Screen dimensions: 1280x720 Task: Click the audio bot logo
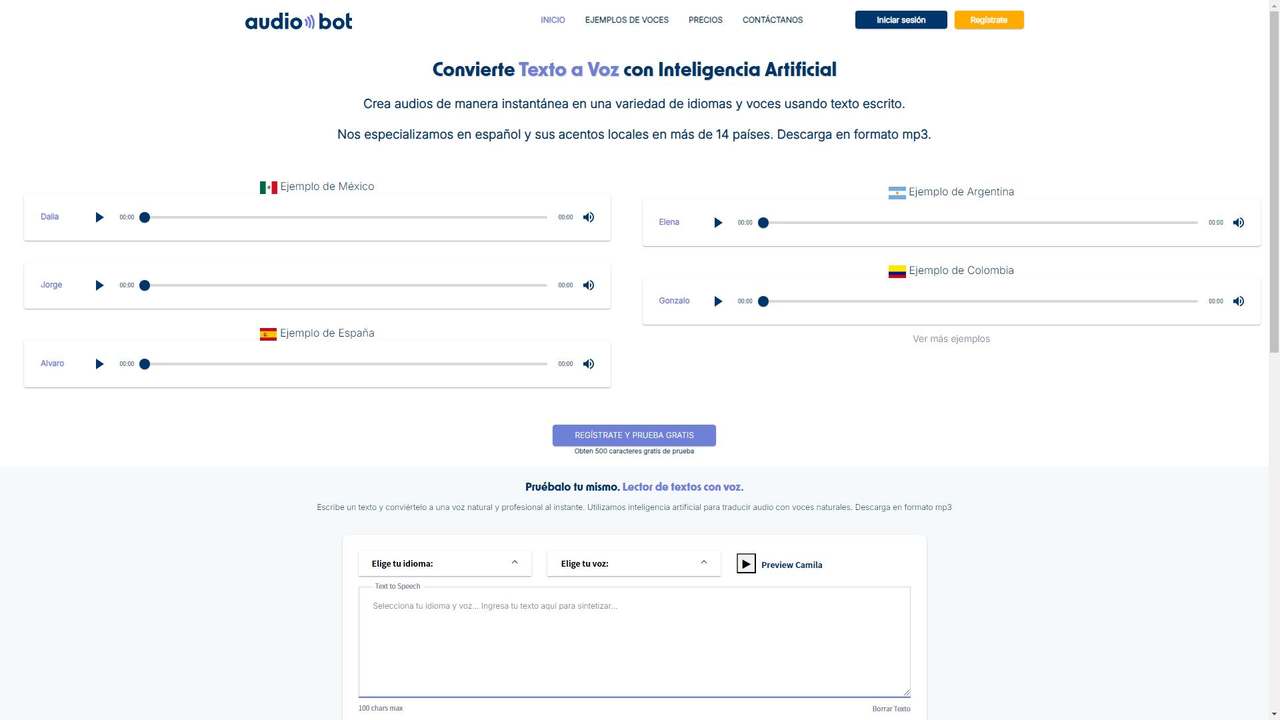point(299,20)
